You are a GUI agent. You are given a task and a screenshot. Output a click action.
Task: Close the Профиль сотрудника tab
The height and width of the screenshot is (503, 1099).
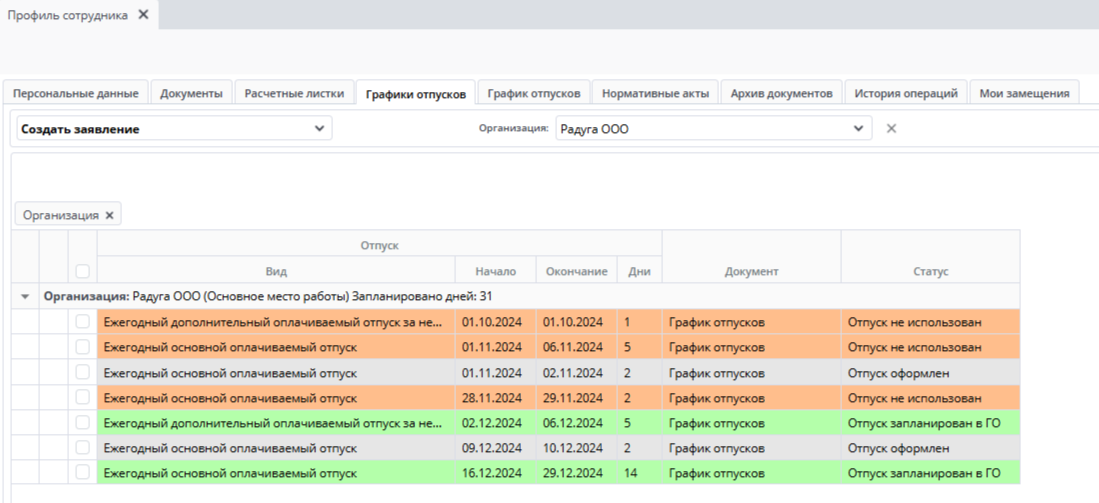pyautogui.click(x=143, y=15)
